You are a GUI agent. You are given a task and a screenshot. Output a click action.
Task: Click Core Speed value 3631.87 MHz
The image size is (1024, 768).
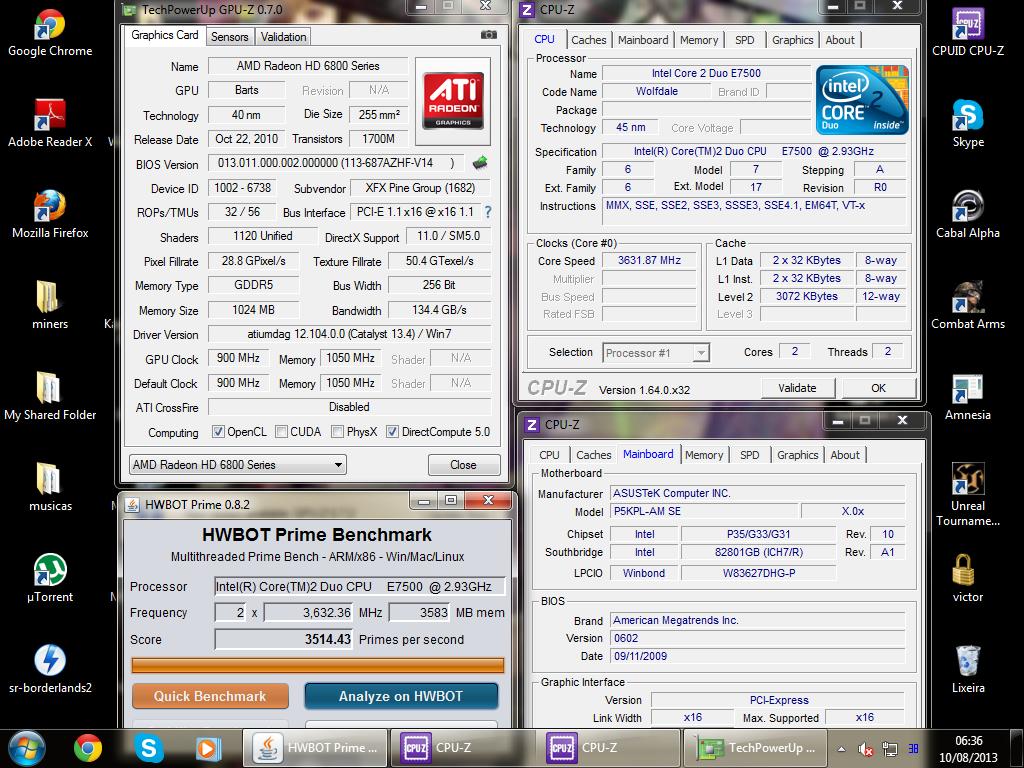(x=649, y=261)
